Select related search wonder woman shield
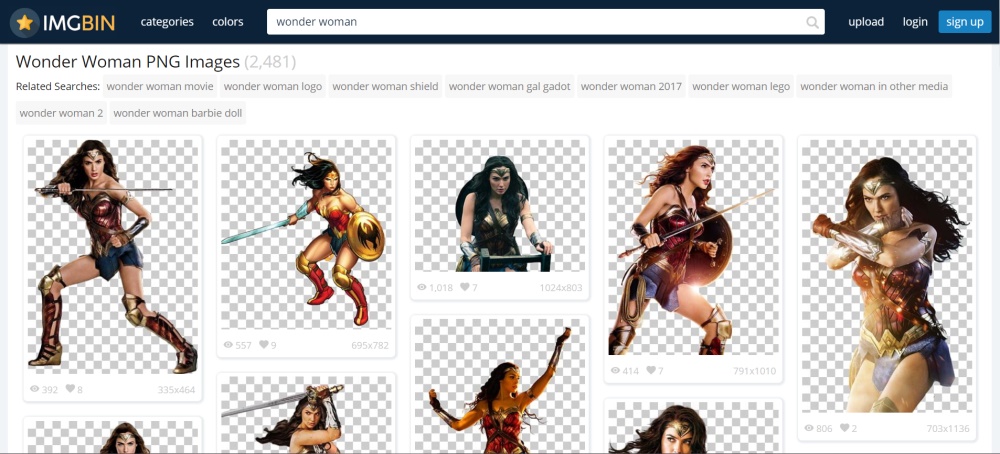Image resolution: width=1000 pixels, height=454 pixels. (x=385, y=86)
